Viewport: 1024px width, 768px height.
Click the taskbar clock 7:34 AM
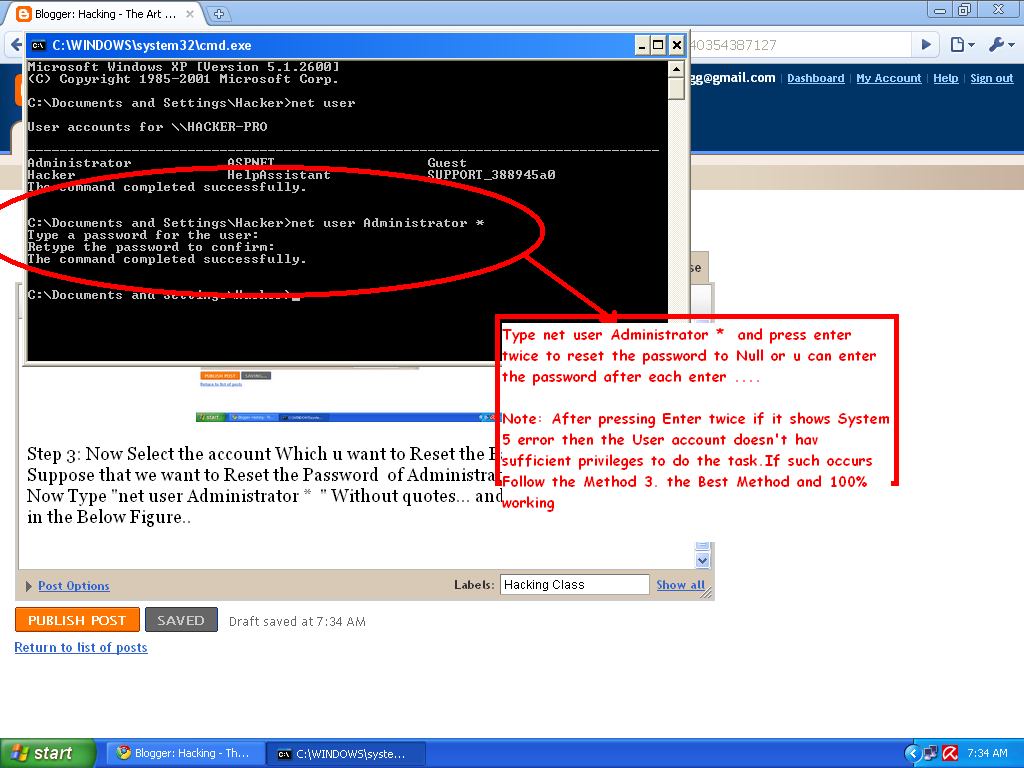pos(987,753)
